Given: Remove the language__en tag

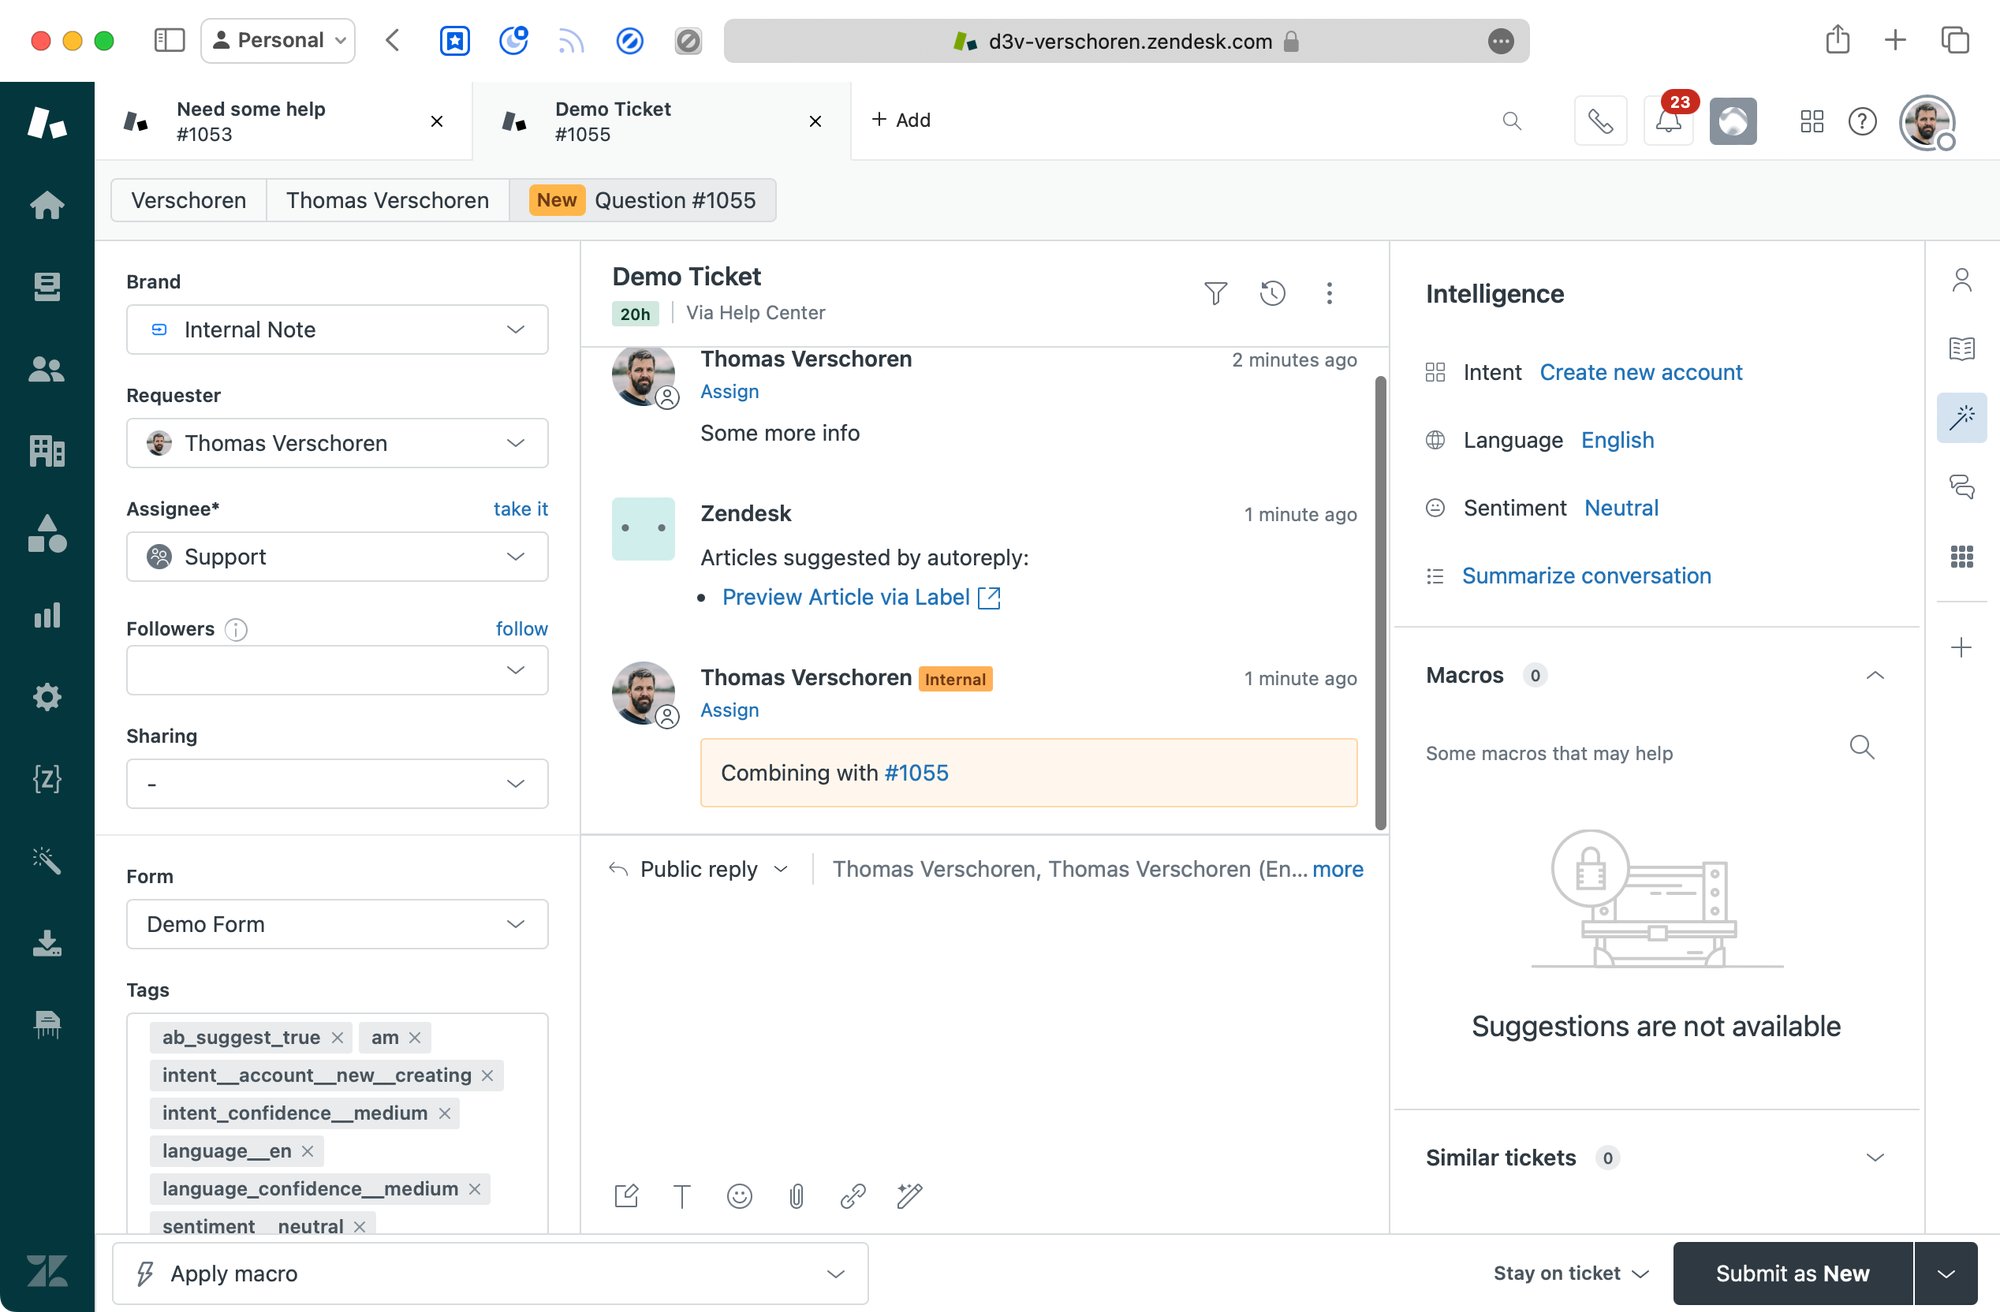Looking at the screenshot, I should coord(308,1151).
